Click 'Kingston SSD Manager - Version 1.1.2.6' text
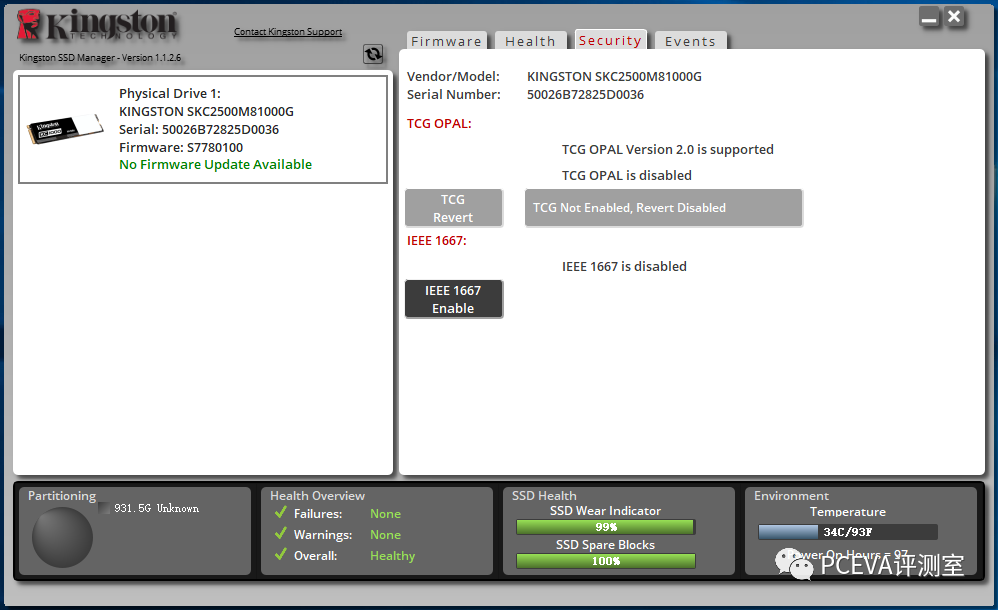Viewport: 998px width, 610px height. click(x=100, y=57)
